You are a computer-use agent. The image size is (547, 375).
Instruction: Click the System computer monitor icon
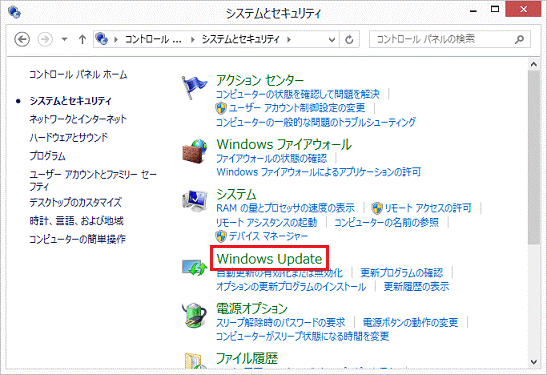pyautogui.click(x=195, y=201)
